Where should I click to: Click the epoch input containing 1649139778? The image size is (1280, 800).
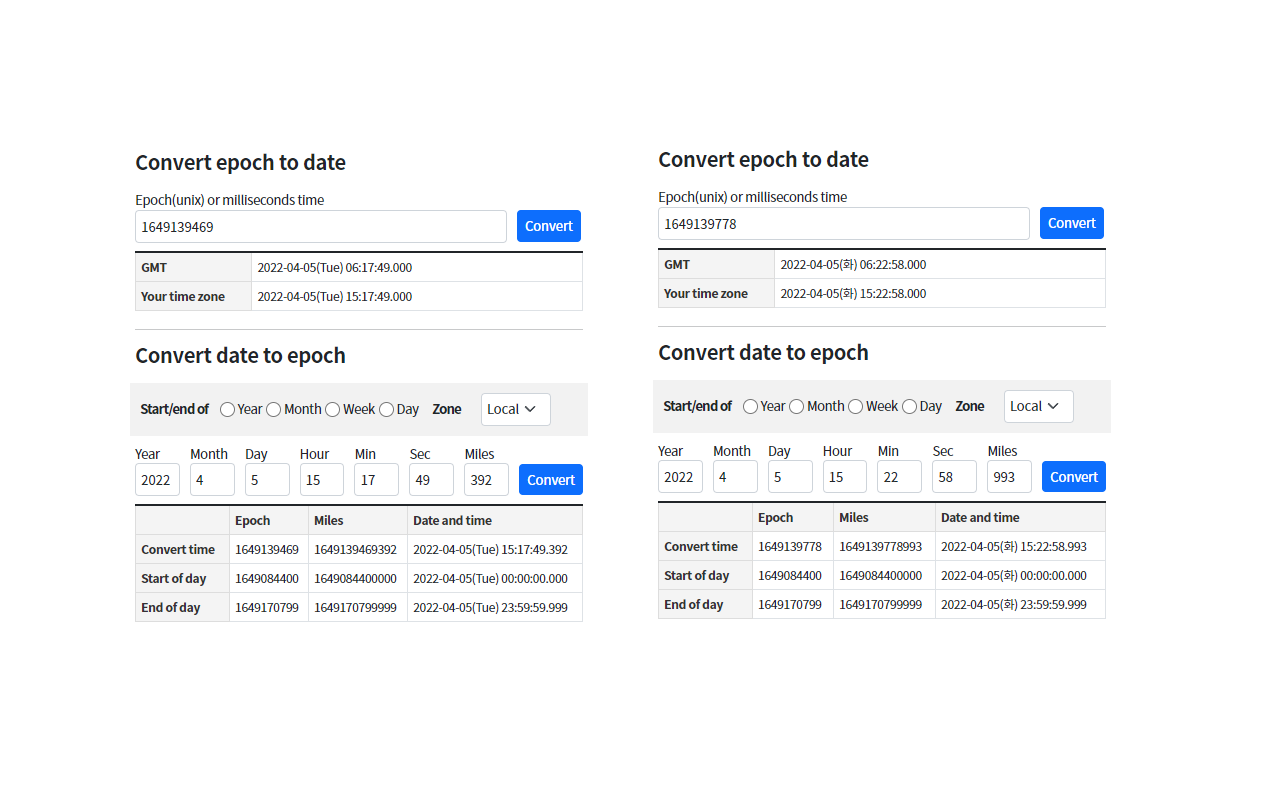pos(843,222)
